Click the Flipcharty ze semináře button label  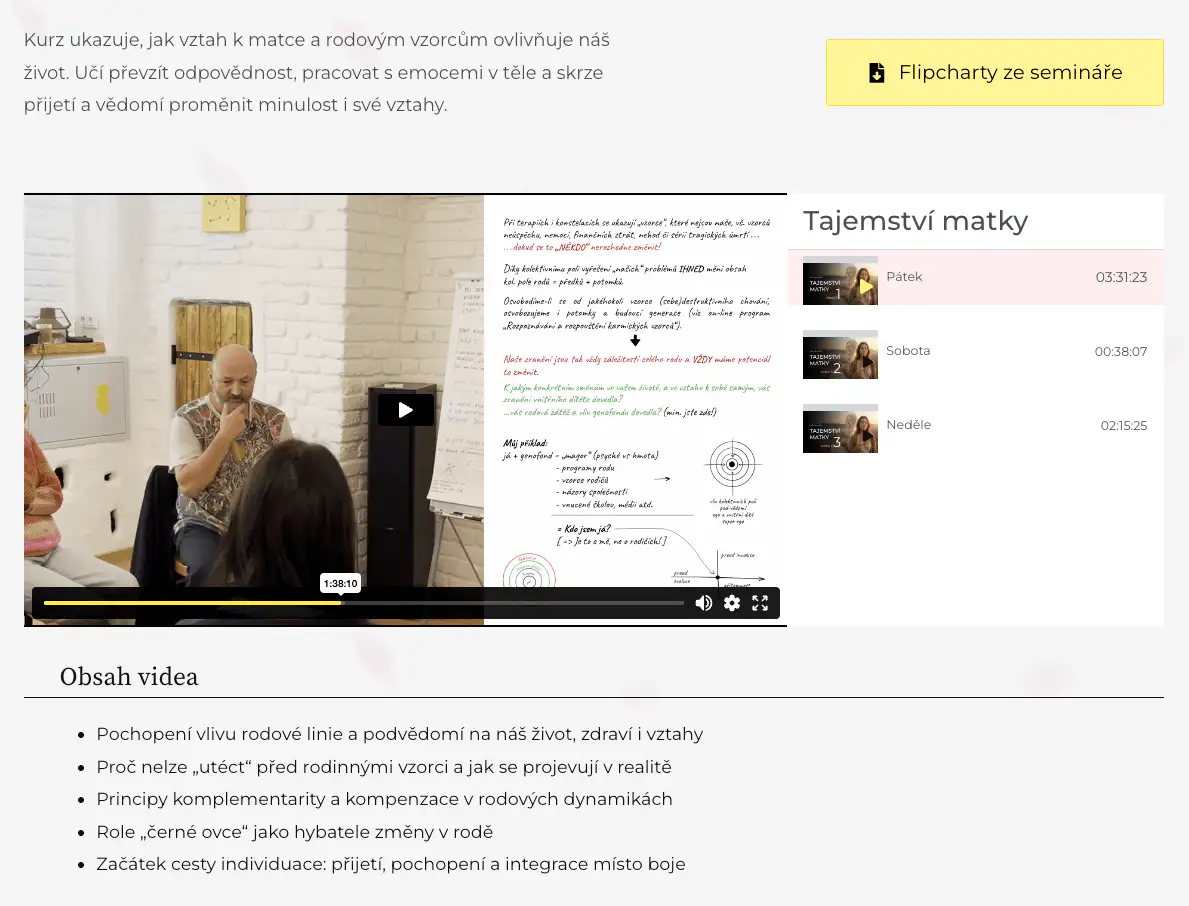(x=1010, y=73)
